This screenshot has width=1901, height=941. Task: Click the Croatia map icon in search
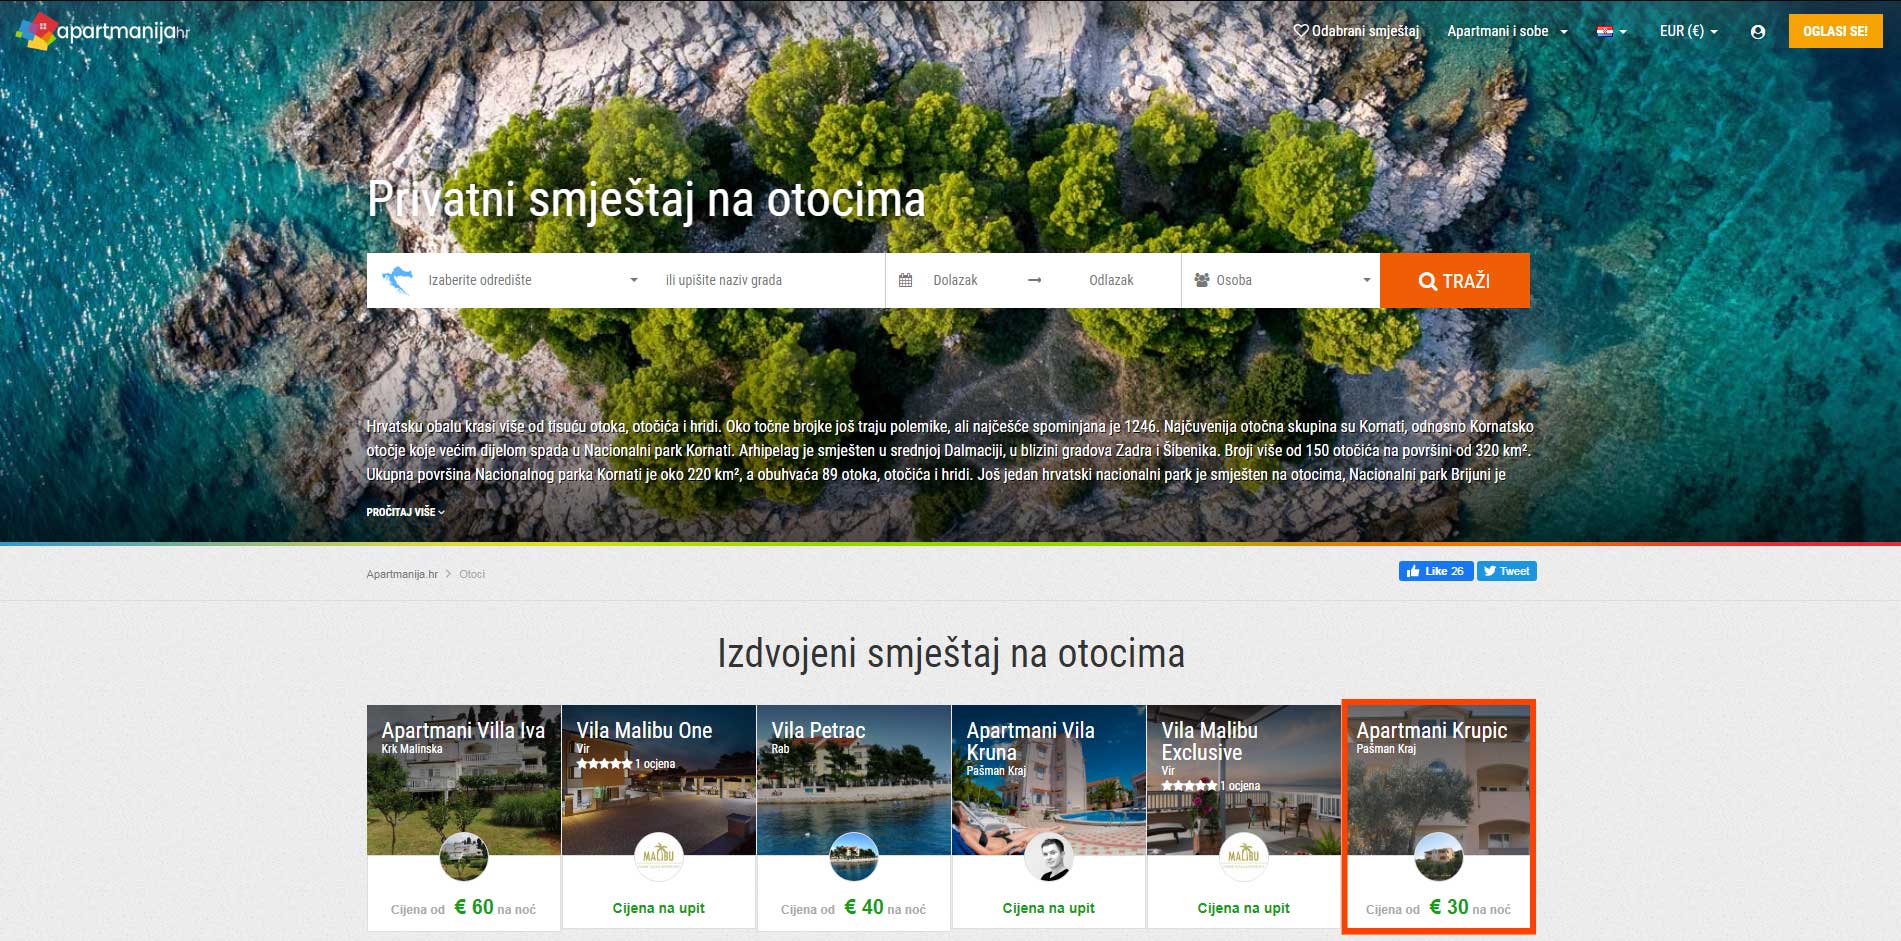pos(397,280)
